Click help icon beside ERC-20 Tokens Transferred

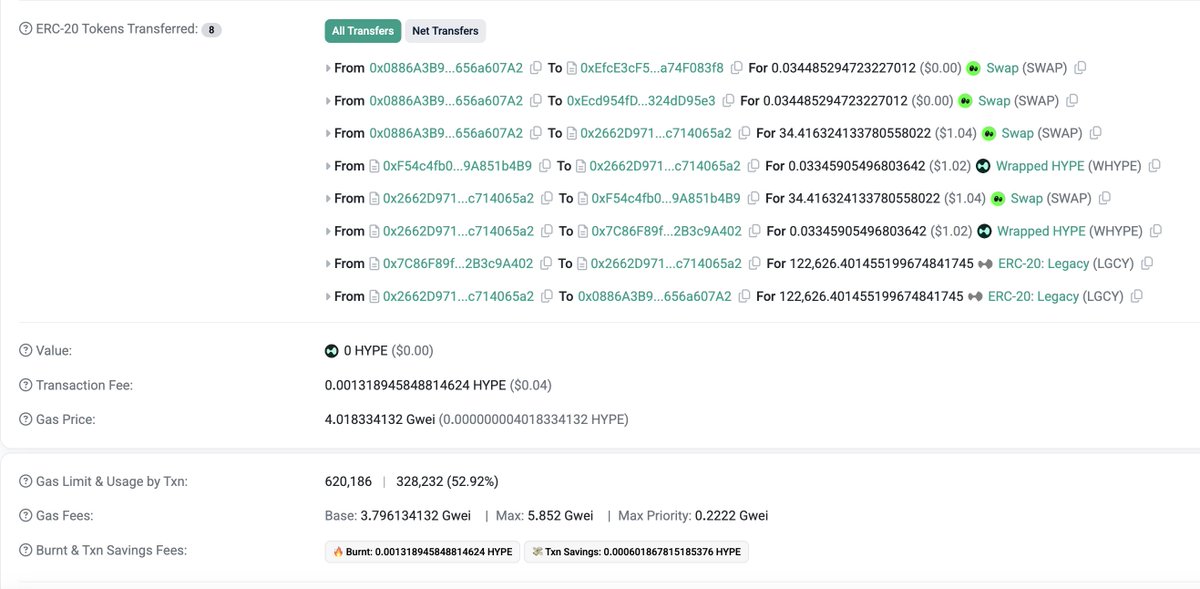(x=26, y=30)
